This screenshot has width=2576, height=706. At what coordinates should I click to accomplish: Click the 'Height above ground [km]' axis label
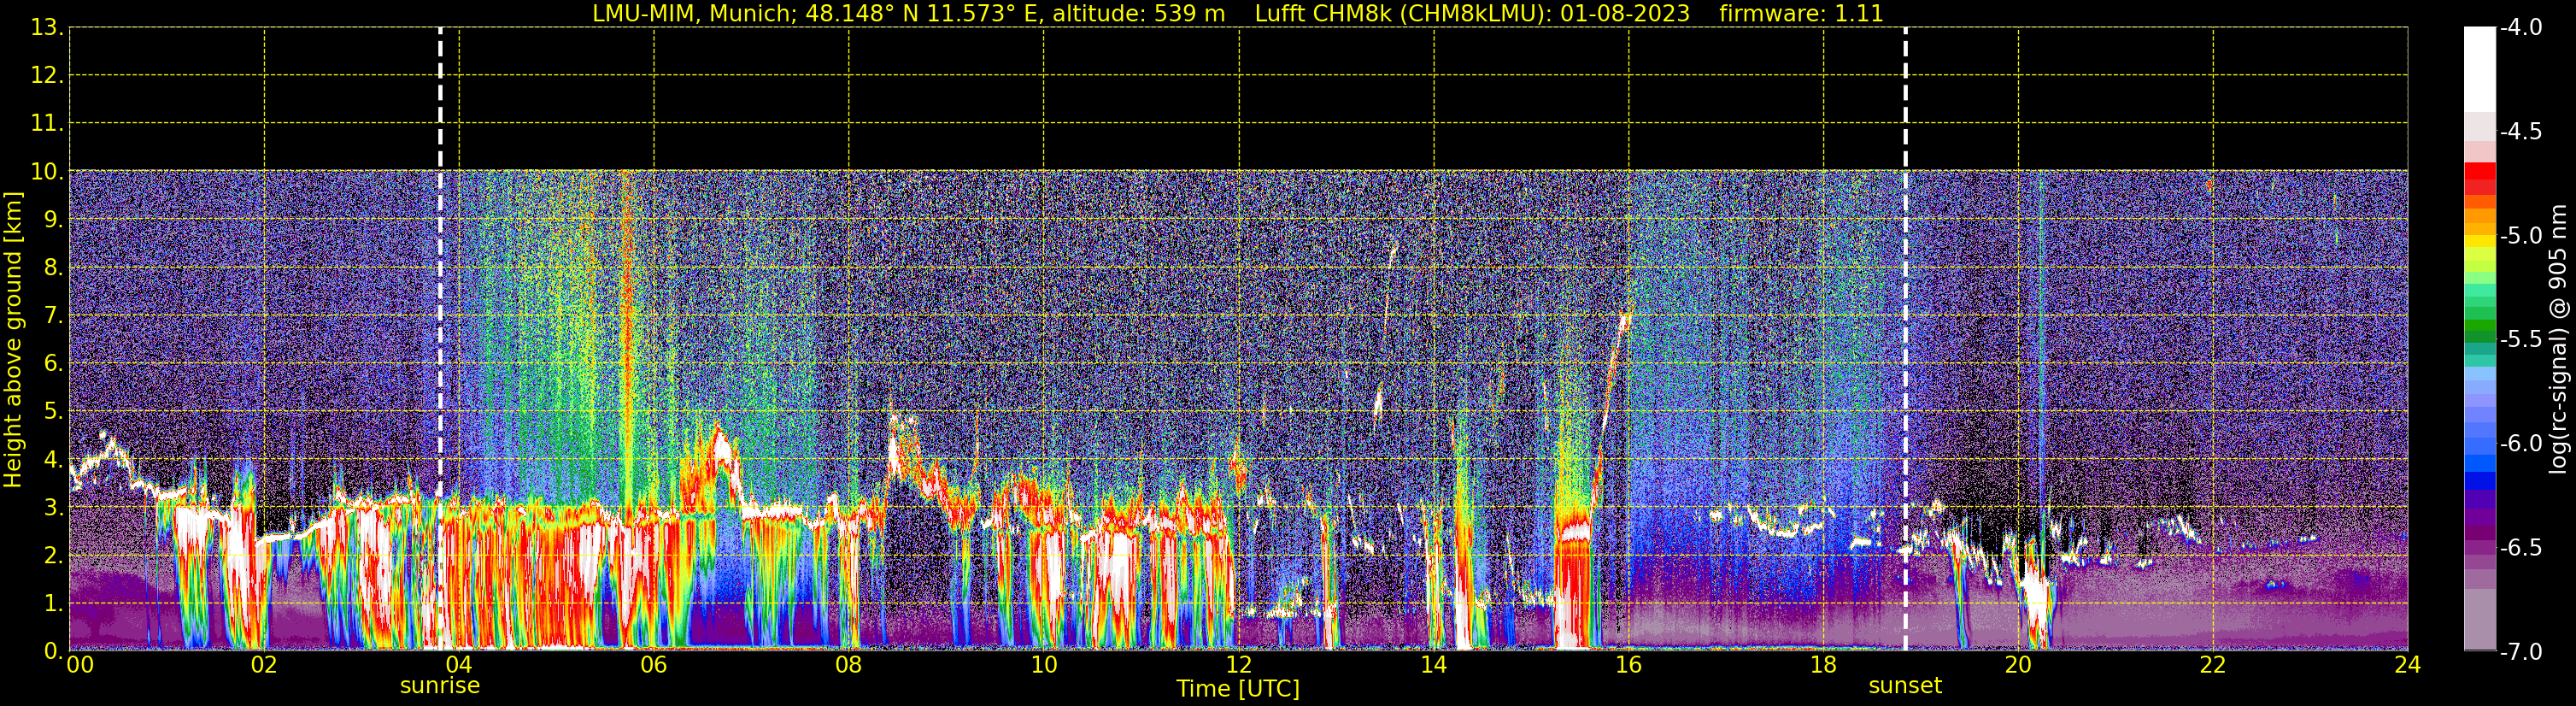click(13, 340)
